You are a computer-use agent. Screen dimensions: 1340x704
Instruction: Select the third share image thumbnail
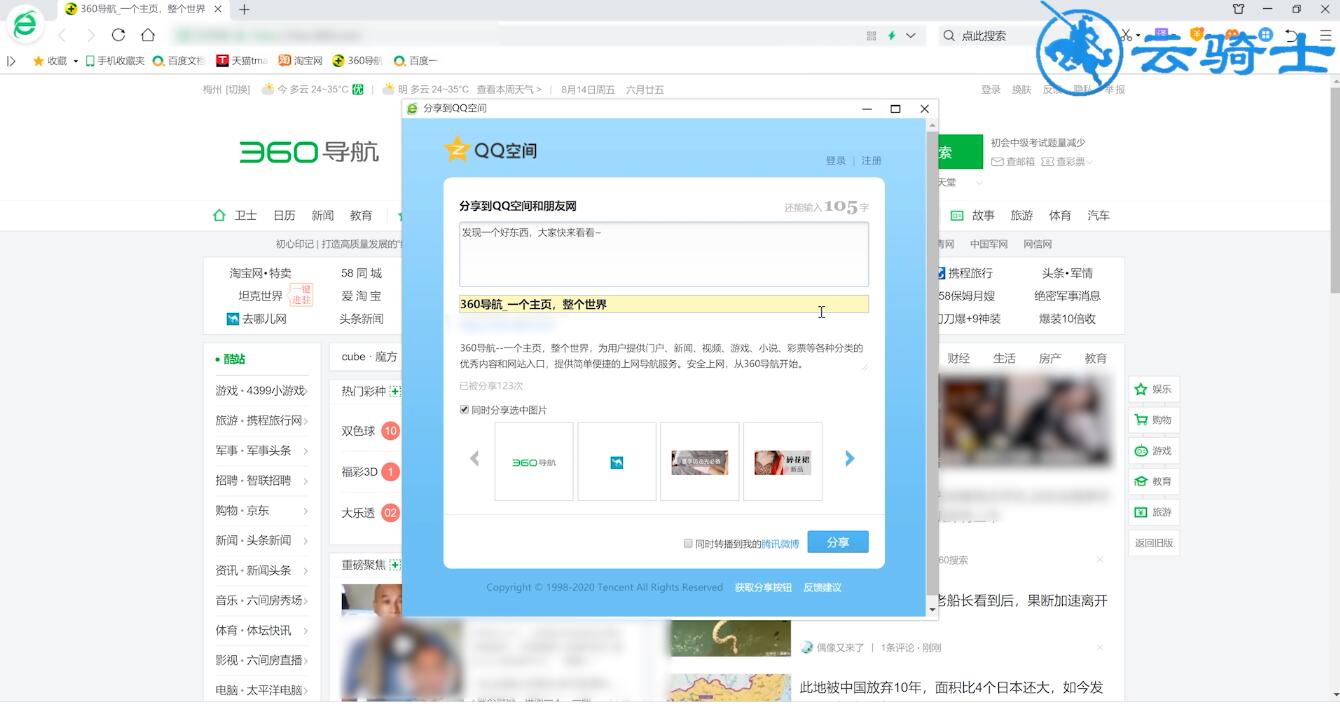700,461
